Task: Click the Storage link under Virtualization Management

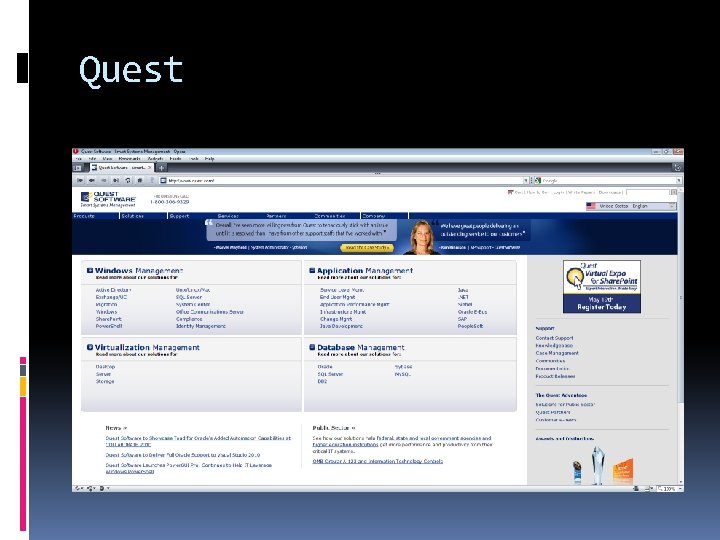Action: point(105,382)
